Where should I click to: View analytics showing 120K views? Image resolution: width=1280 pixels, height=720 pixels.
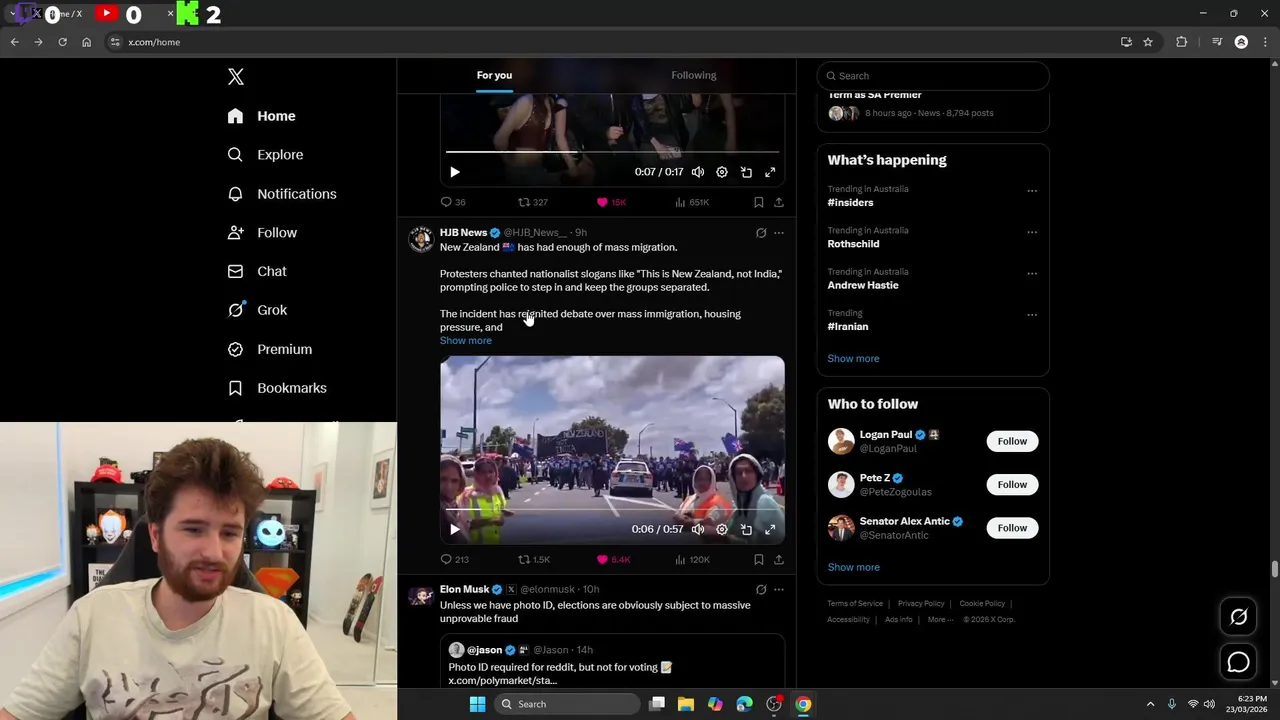692,560
